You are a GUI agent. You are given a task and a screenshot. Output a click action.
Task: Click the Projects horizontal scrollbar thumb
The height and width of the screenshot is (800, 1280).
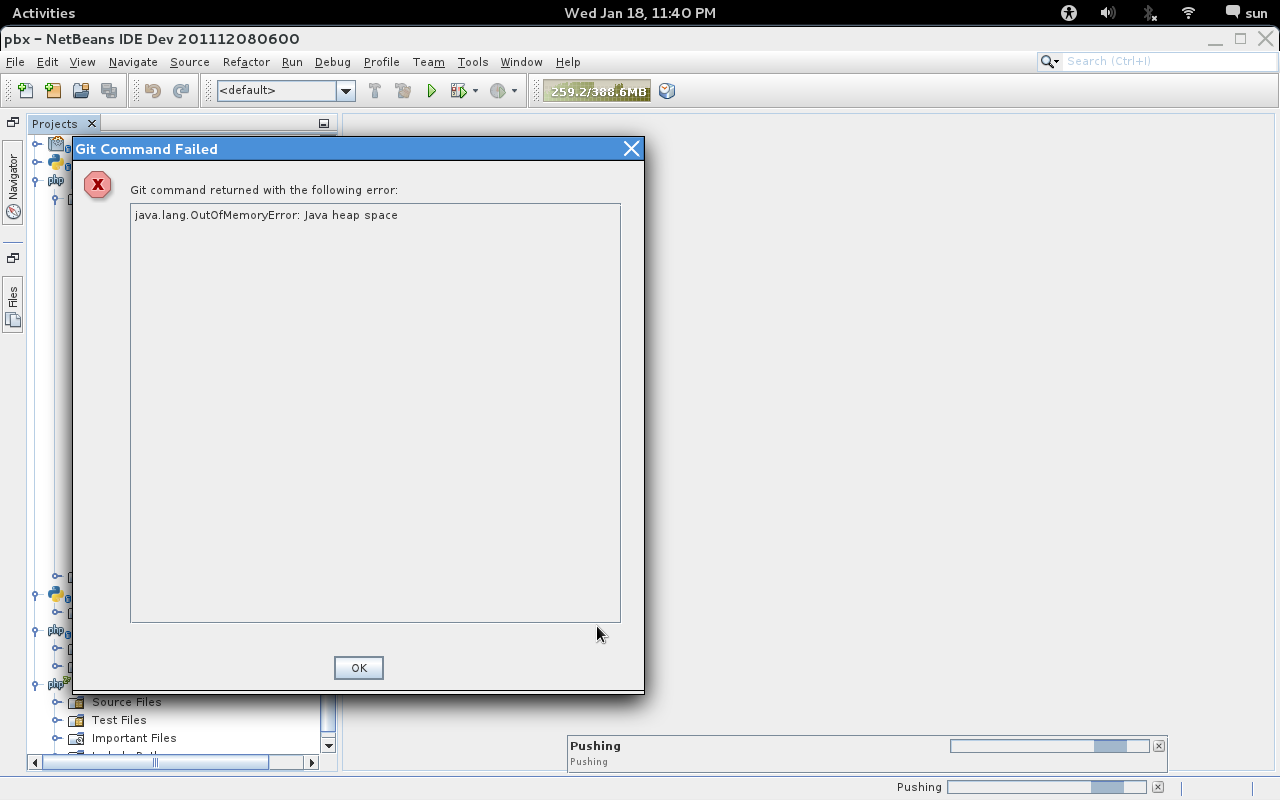(155, 762)
